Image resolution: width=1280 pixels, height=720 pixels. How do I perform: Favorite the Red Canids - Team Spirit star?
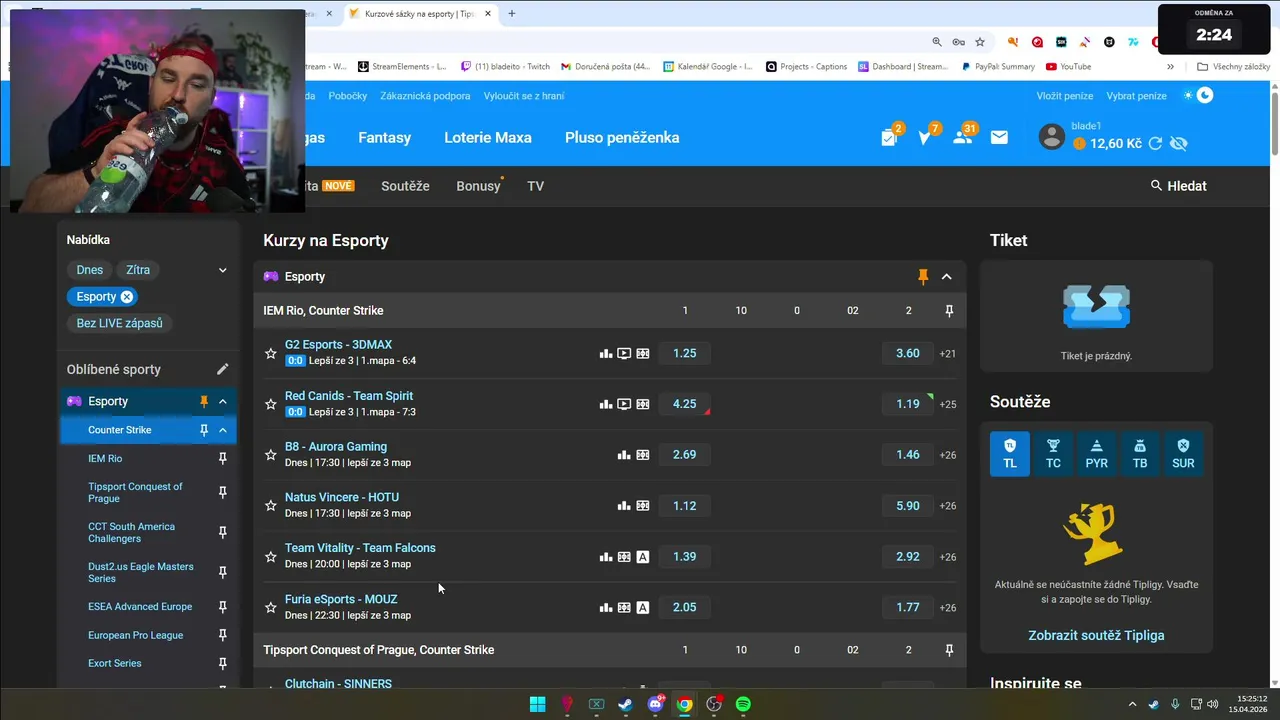point(270,404)
